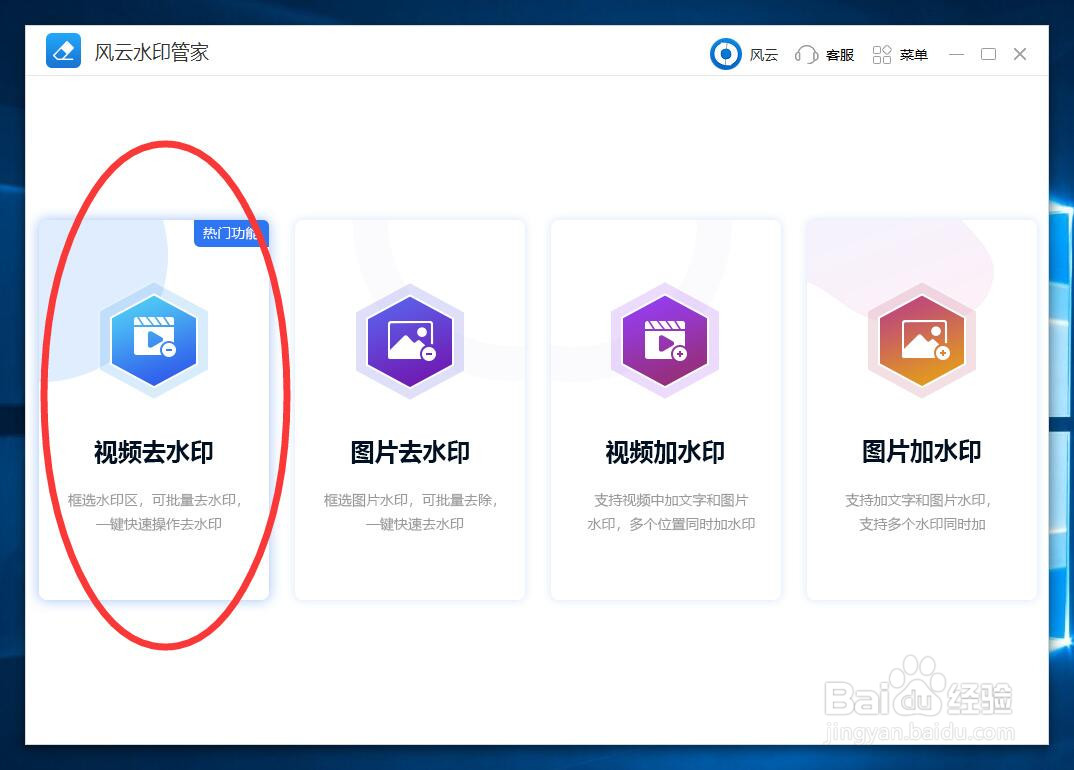Viewport: 1074px width, 770px height.
Task: Click the 风云水印管家 title text
Action: click(x=151, y=52)
